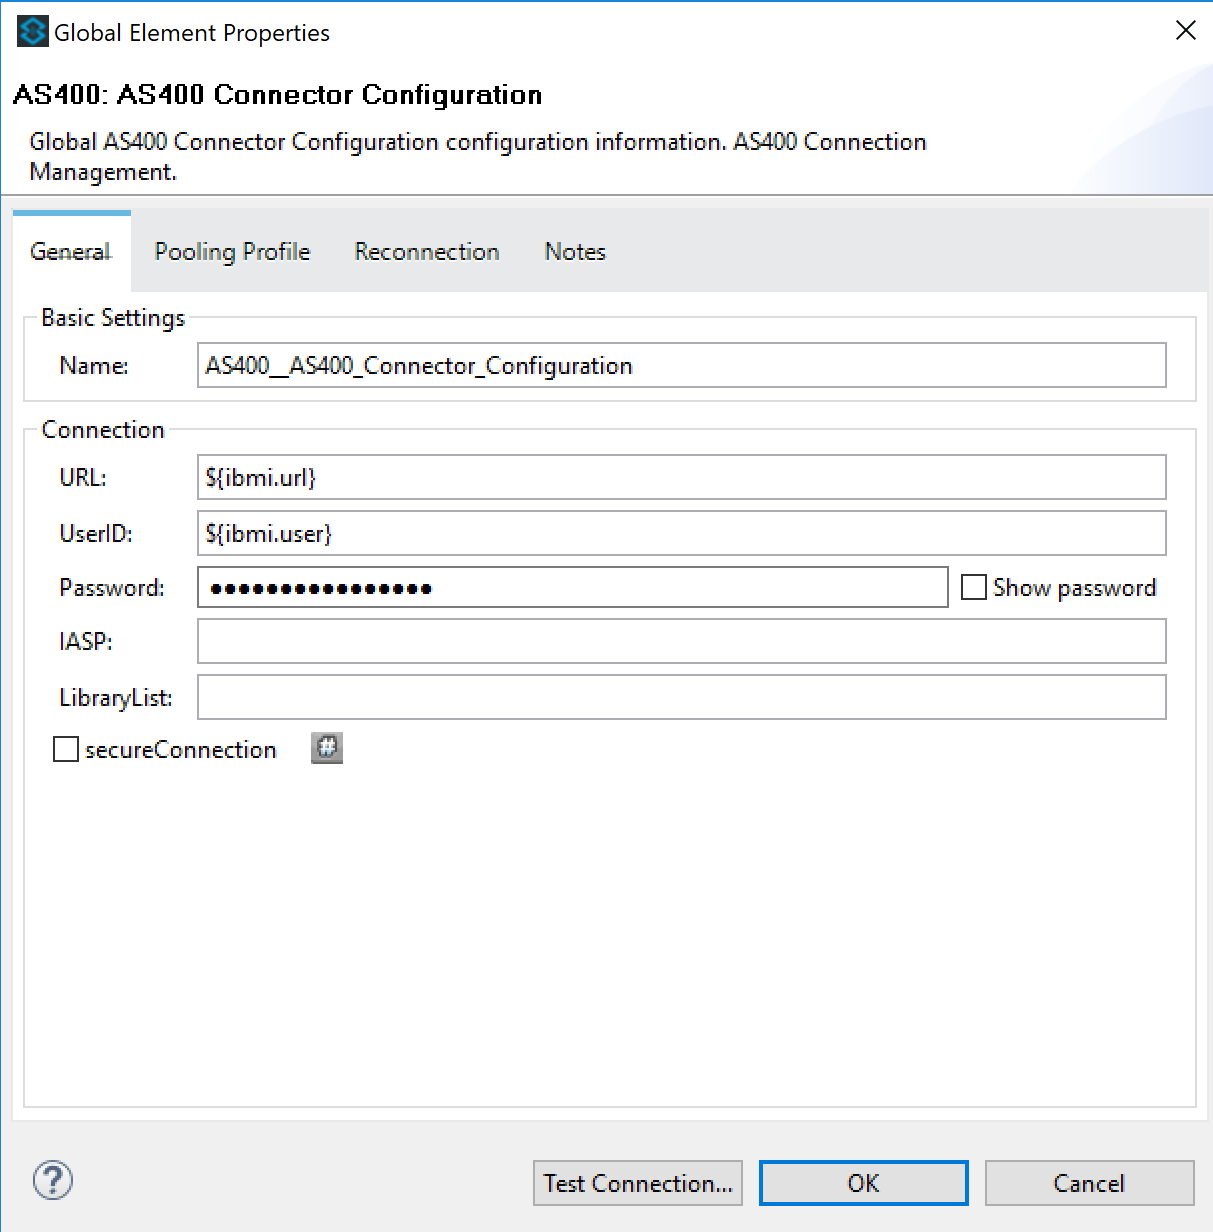Enable the Show password checkbox

coord(974,587)
